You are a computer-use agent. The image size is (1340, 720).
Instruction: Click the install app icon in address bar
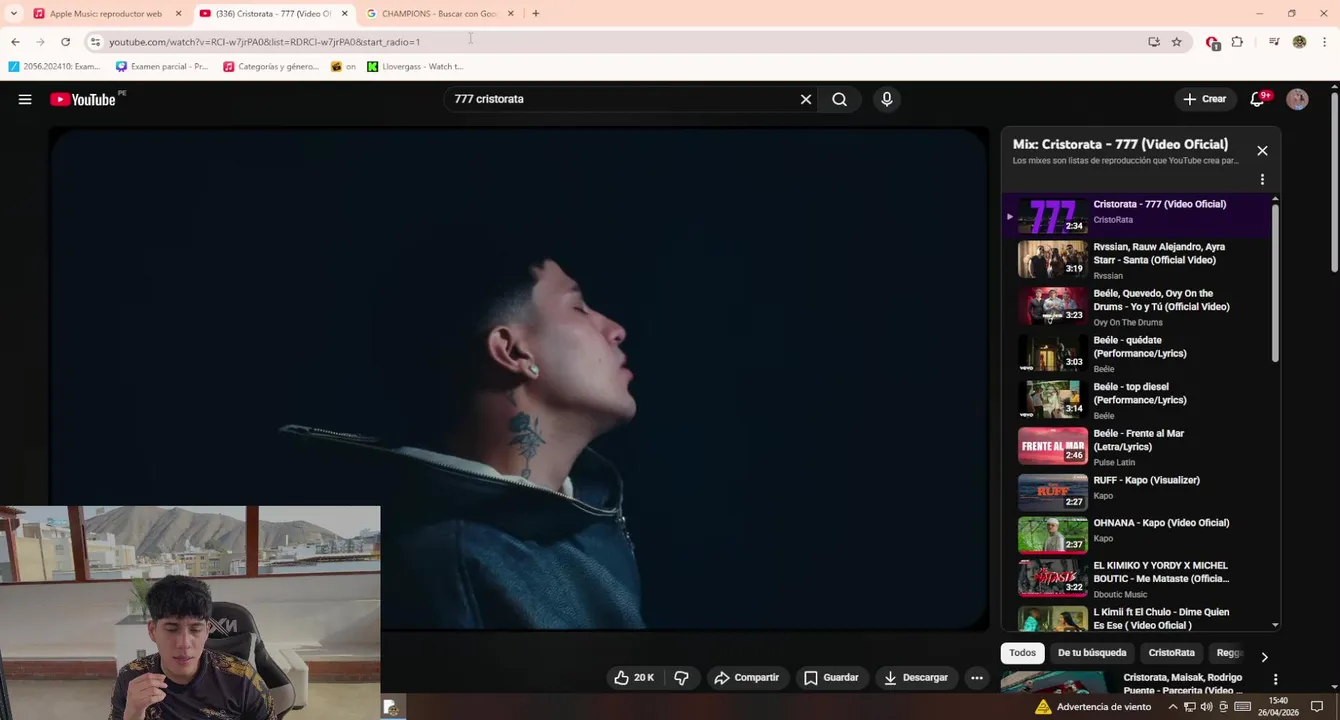pyautogui.click(x=1154, y=42)
